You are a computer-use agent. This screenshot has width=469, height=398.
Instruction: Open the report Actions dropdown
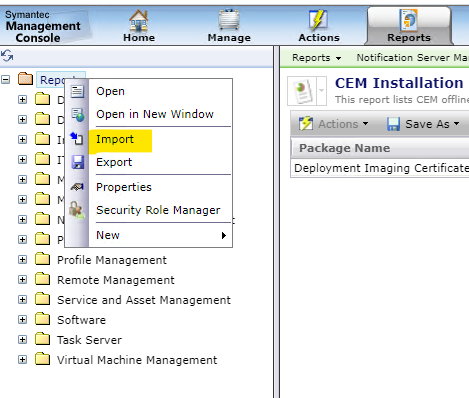[x=334, y=124]
